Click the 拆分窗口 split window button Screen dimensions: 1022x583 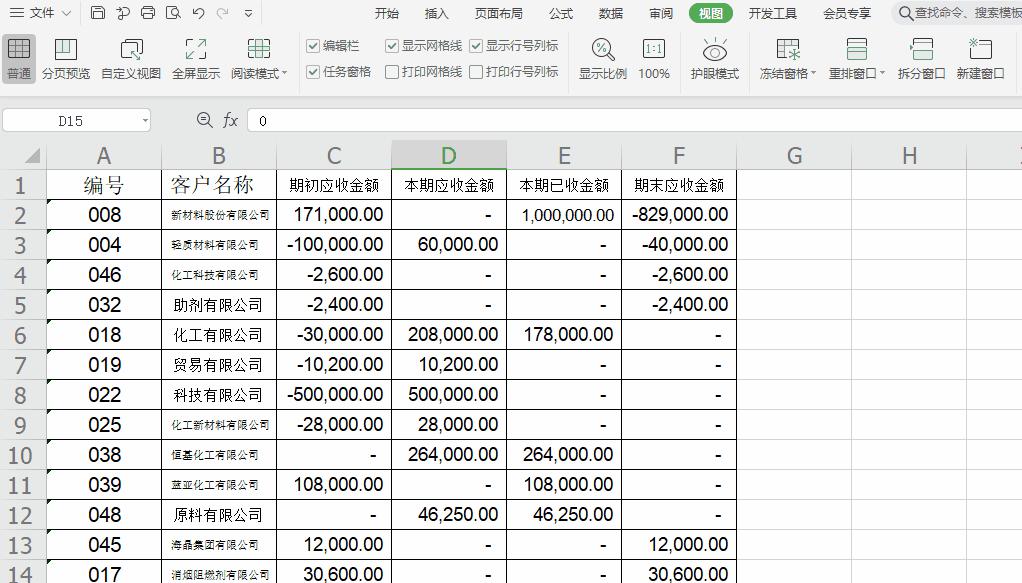(x=919, y=60)
